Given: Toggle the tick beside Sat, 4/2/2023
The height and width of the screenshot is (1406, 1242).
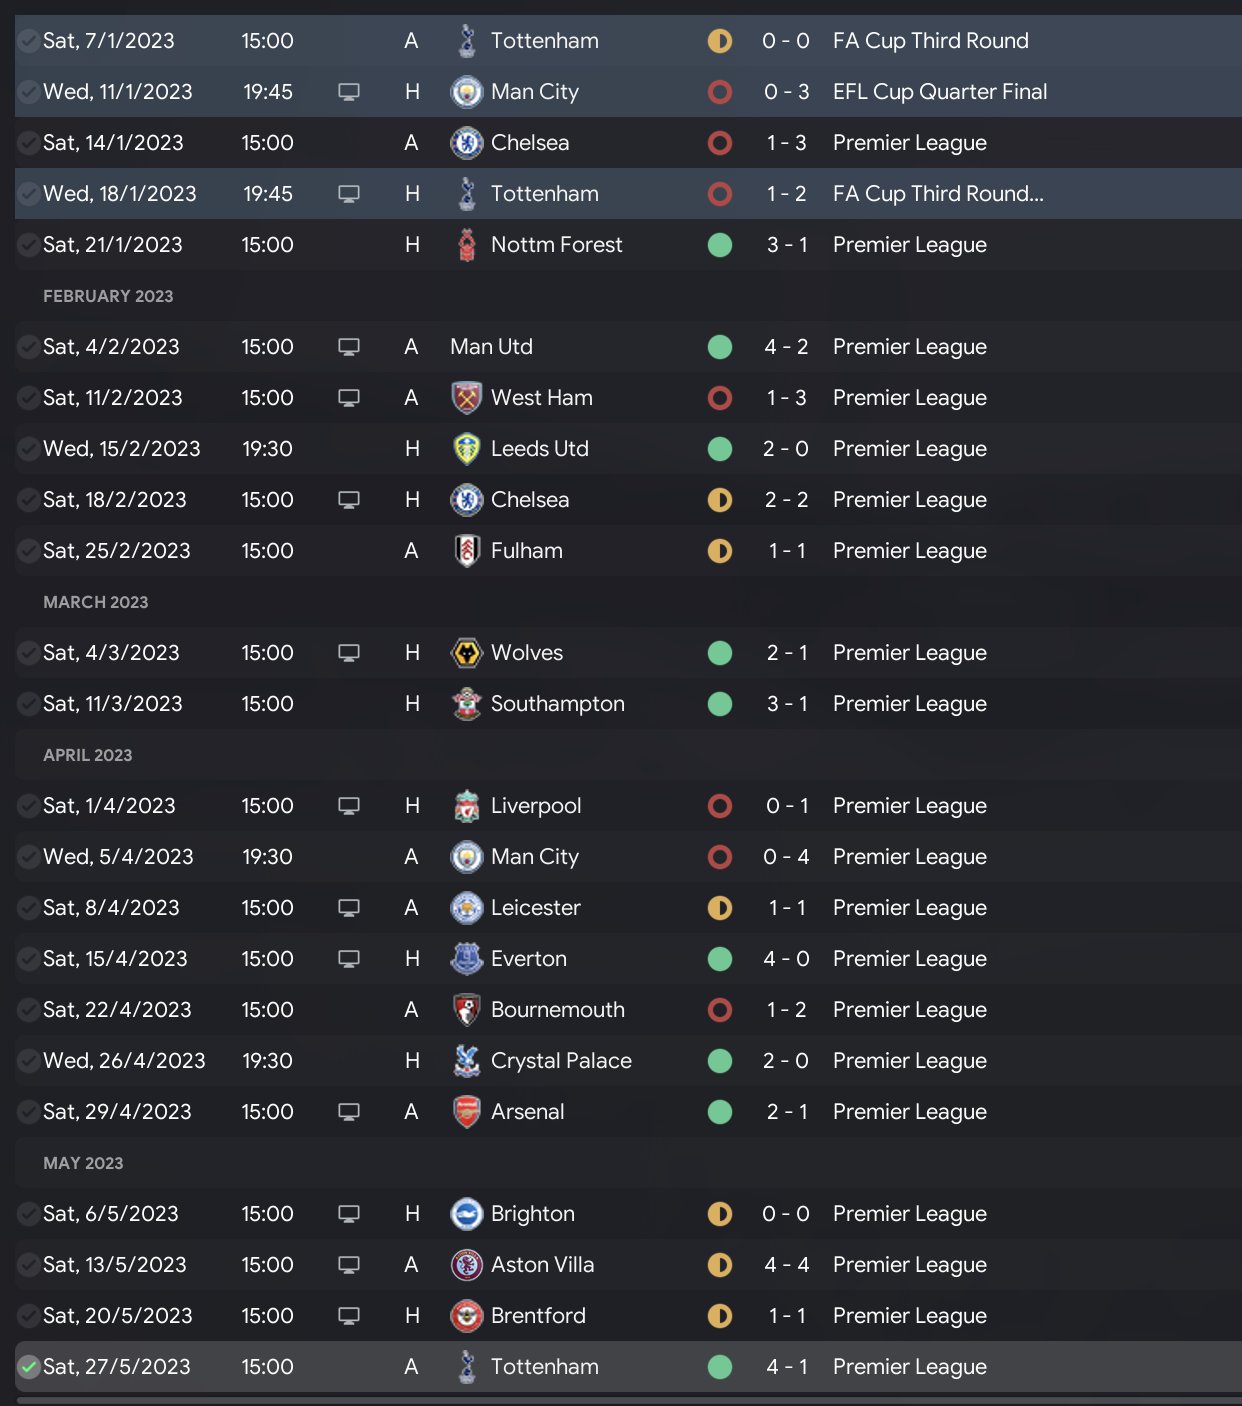Looking at the screenshot, I should pyautogui.click(x=29, y=347).
